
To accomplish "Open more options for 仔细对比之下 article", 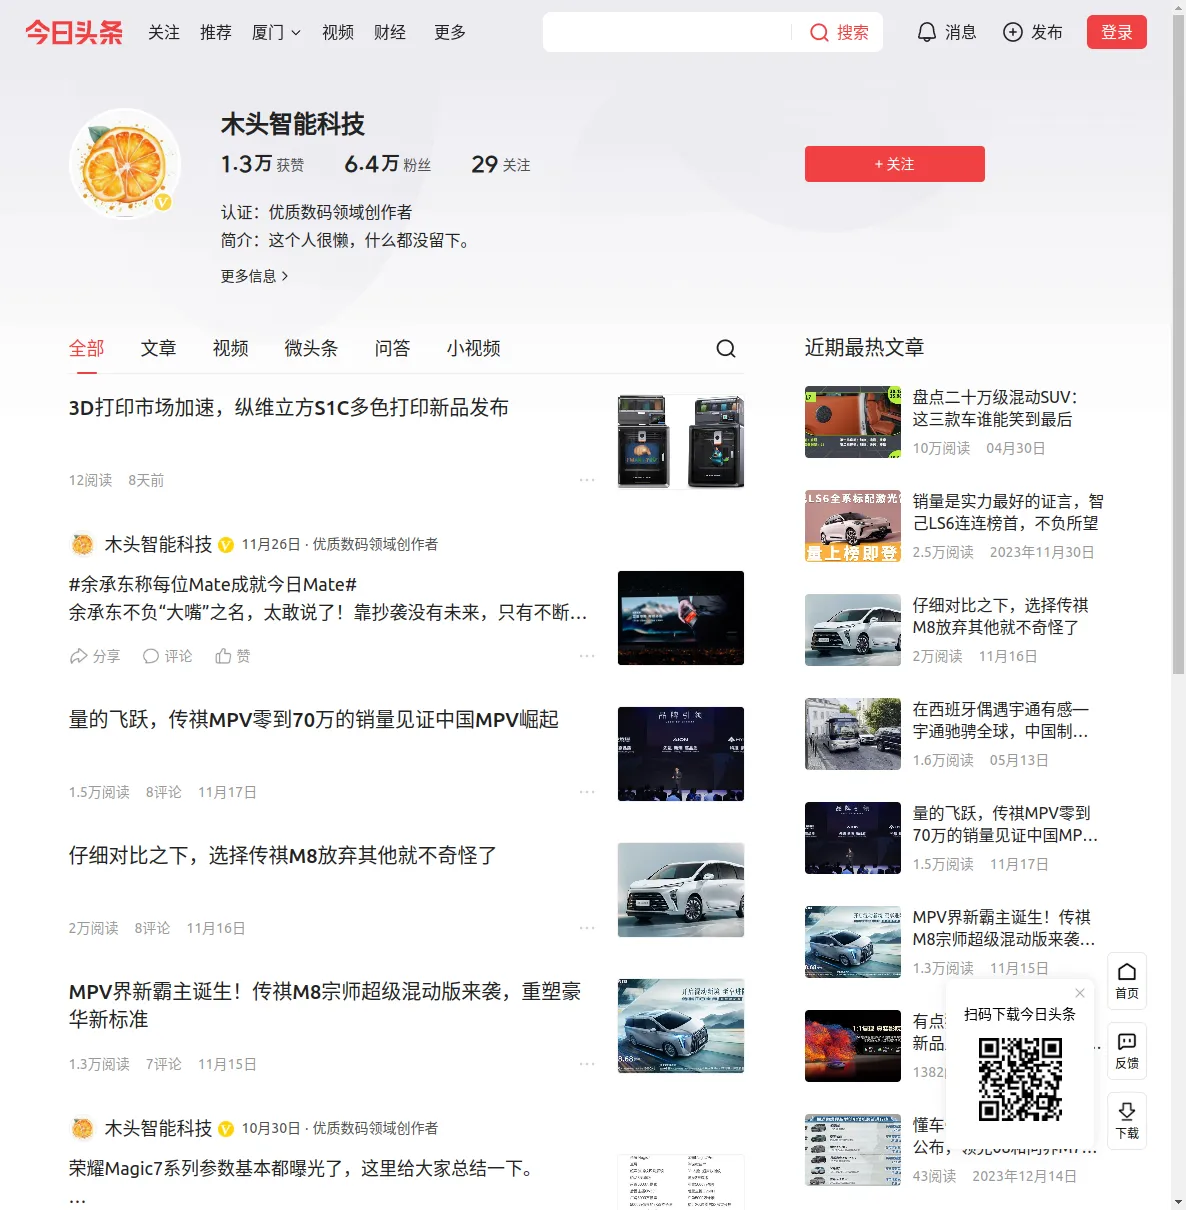I will (x=587, y=928).
